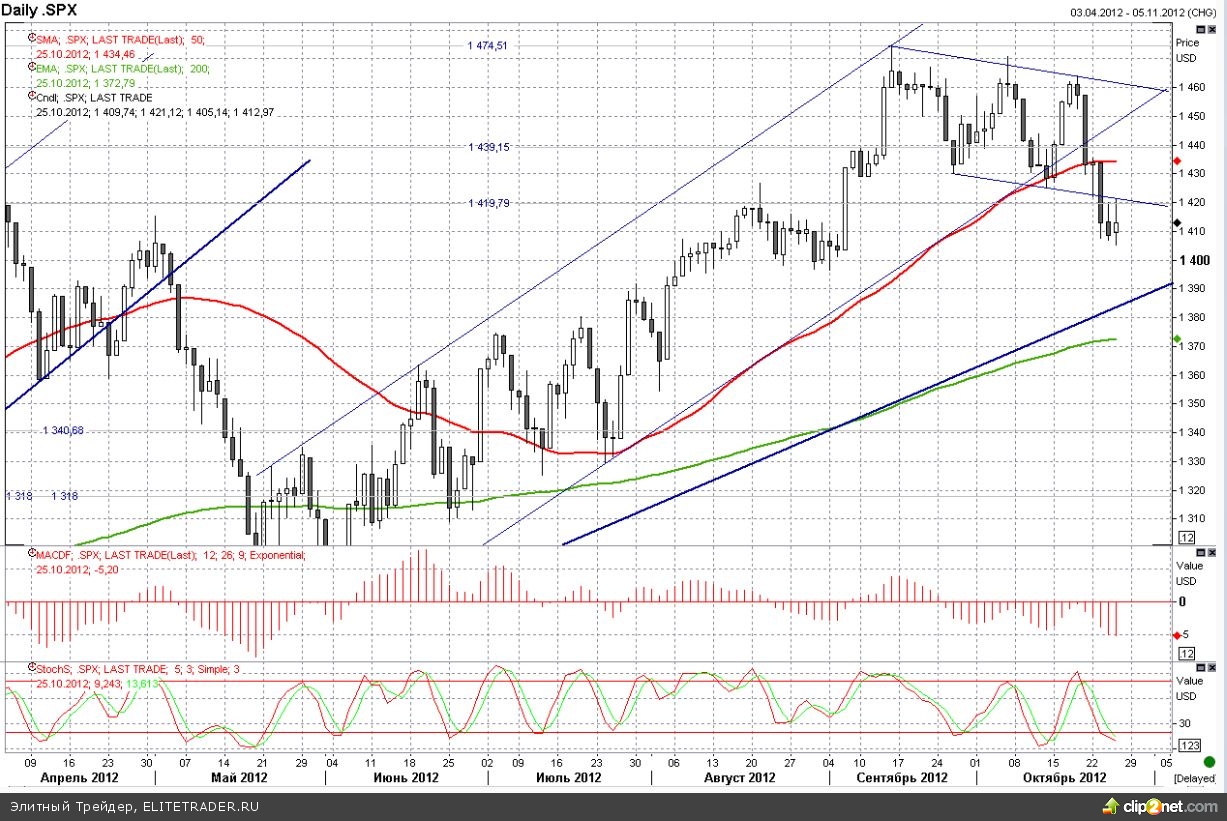Click the clock icon beside the Cndl legend
Screen dimensions: 1227x821
click(x=32, y=96)
